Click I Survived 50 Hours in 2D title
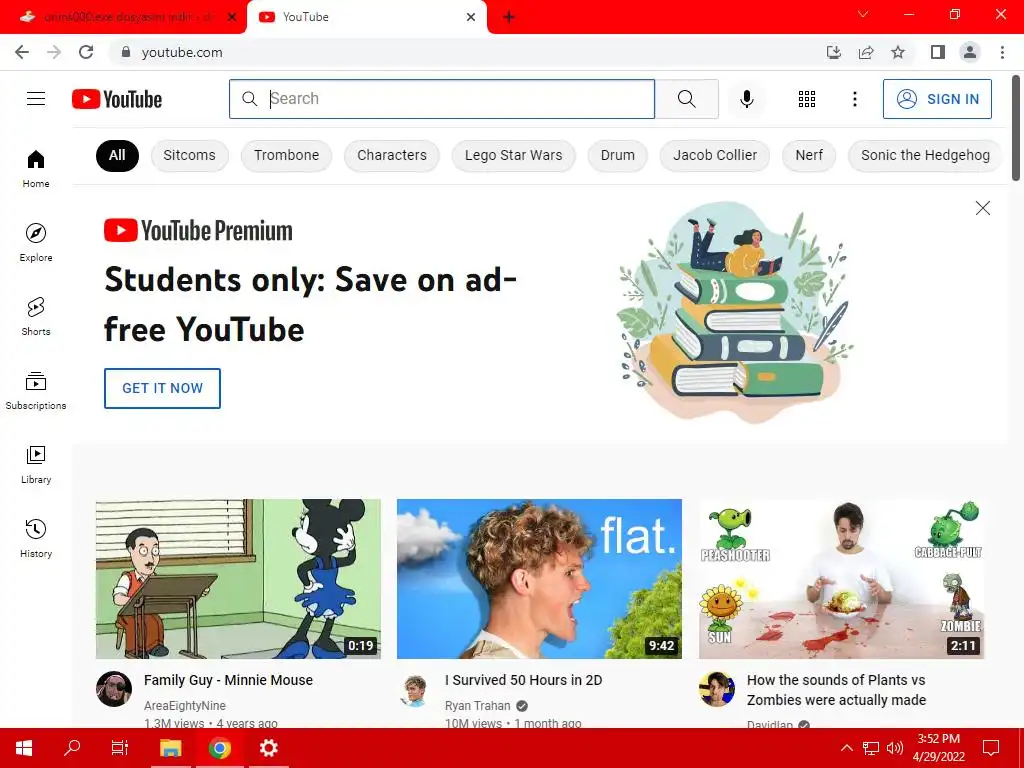Viewport: 1024px width, 768px height. (x=524, y=680)
